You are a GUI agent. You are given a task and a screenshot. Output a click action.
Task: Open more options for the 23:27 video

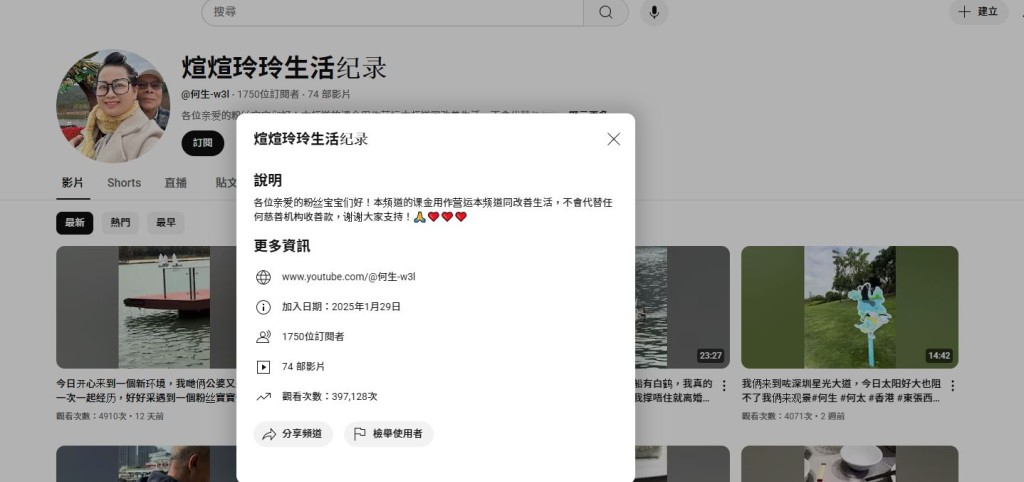tap(724, 386)
